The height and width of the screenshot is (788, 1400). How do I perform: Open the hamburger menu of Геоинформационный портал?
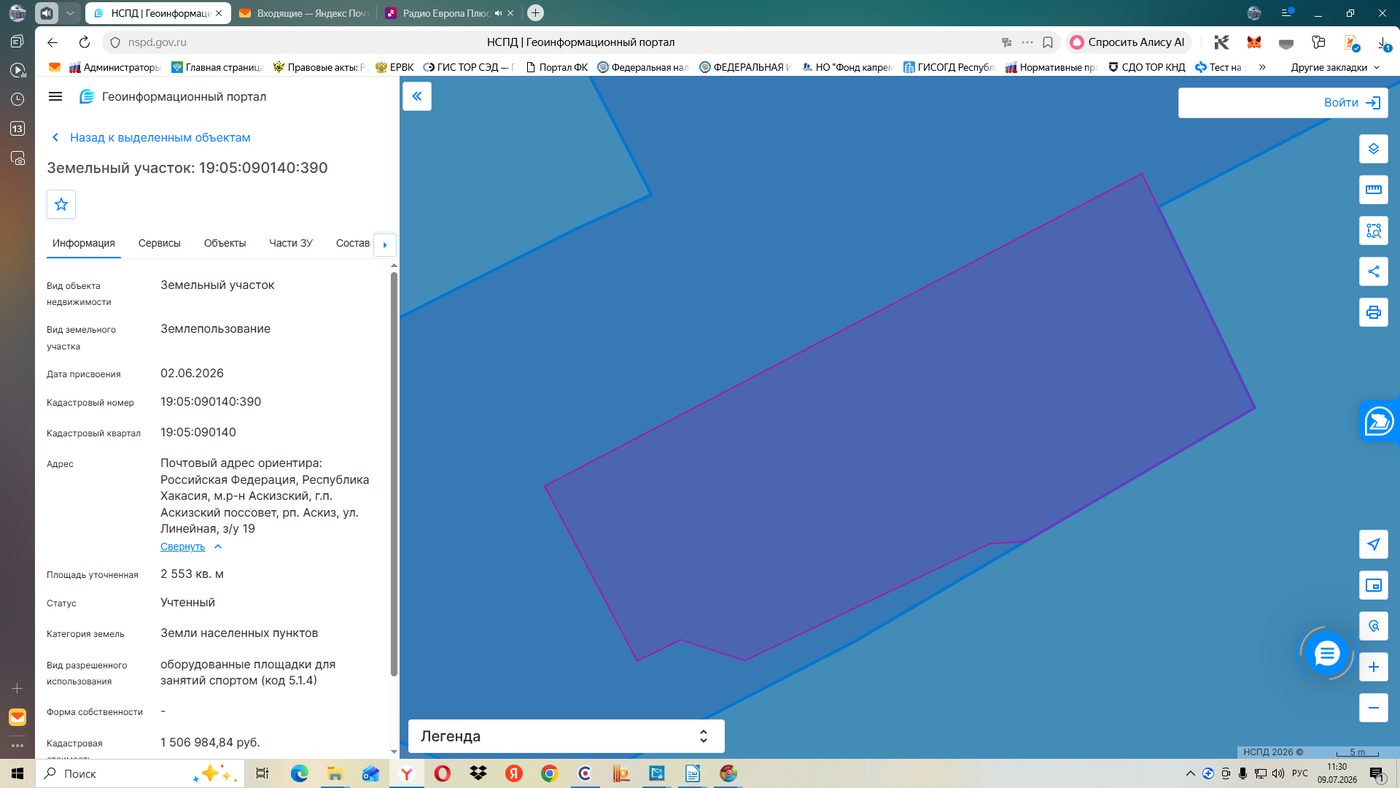point(55,97)
